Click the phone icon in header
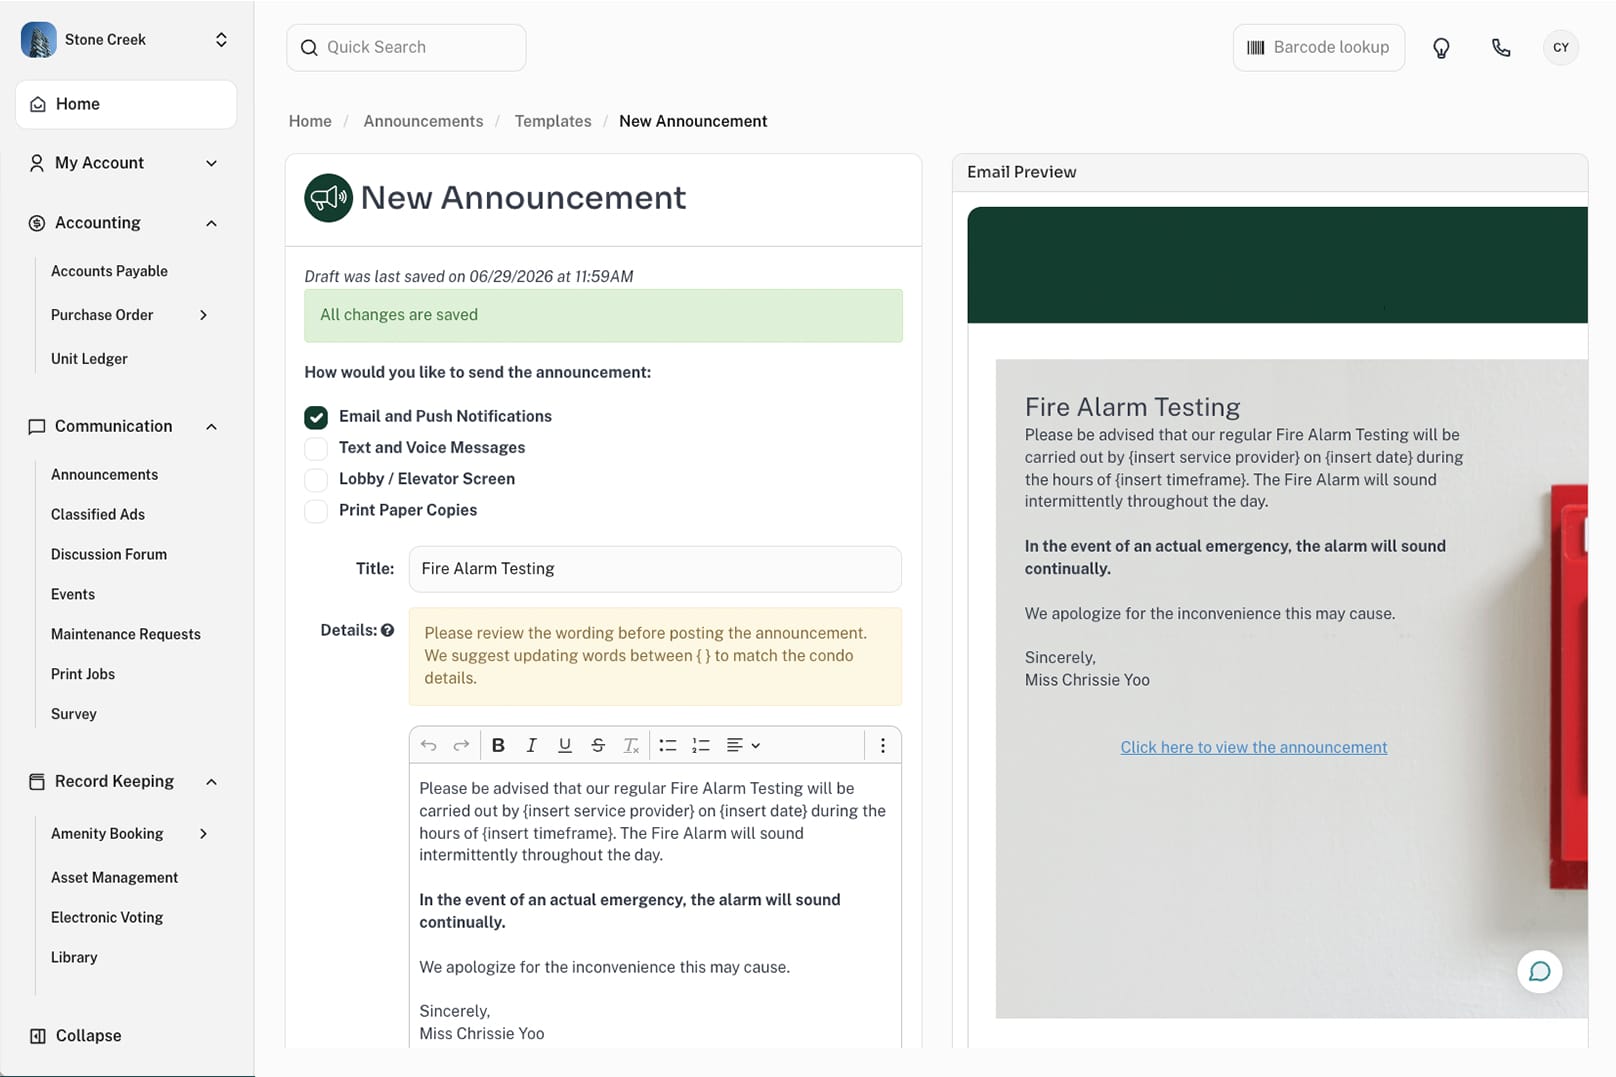Screen dimensions: 1616x1077 (1501, 48)
